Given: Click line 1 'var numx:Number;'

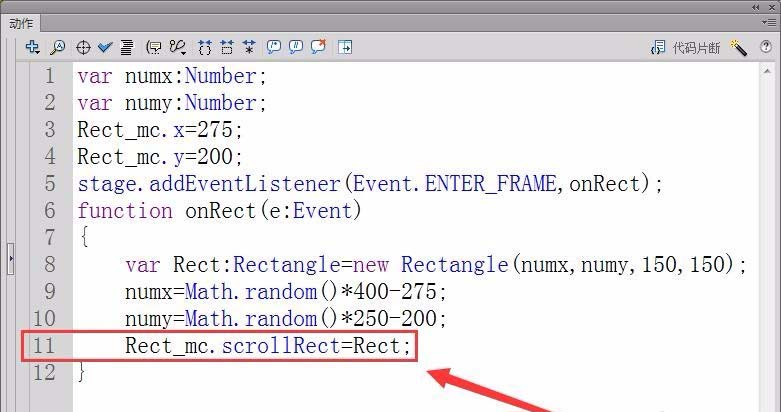Looking at the screenshot, I should click(172, 76).
